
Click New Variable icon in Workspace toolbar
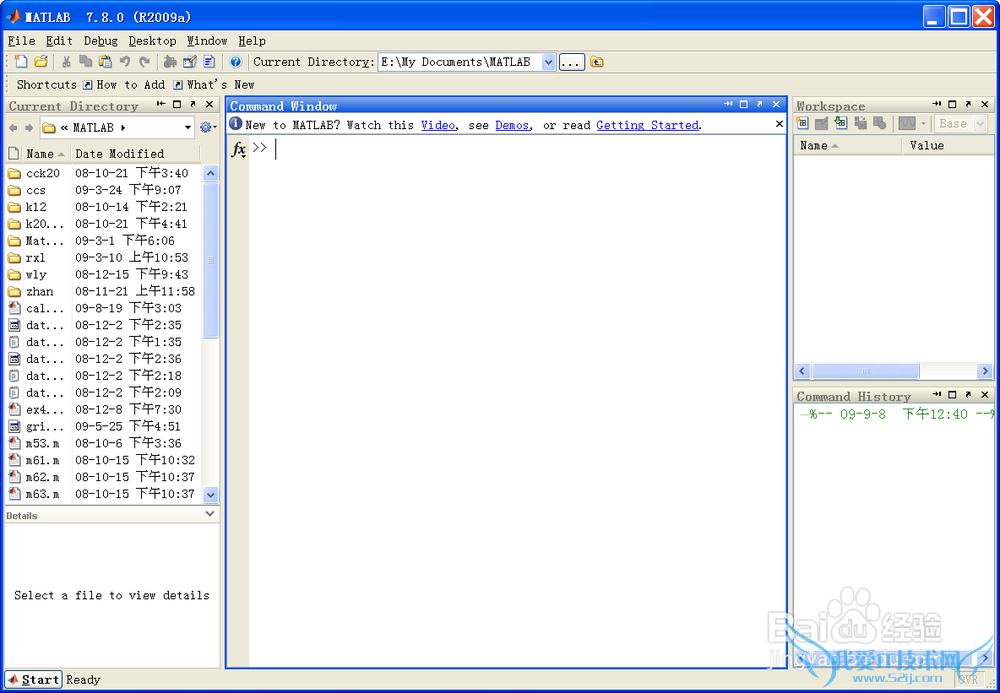(802, 123)
